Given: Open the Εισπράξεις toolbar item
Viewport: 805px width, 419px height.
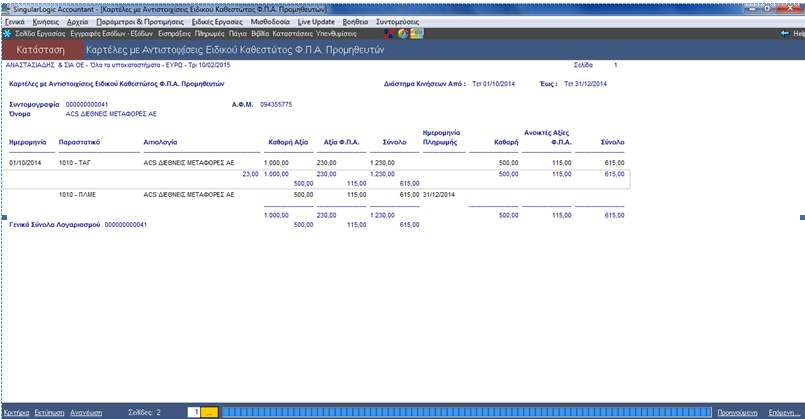Looking at the screenshot, I should pyautogui.click(x=174, y=33).
